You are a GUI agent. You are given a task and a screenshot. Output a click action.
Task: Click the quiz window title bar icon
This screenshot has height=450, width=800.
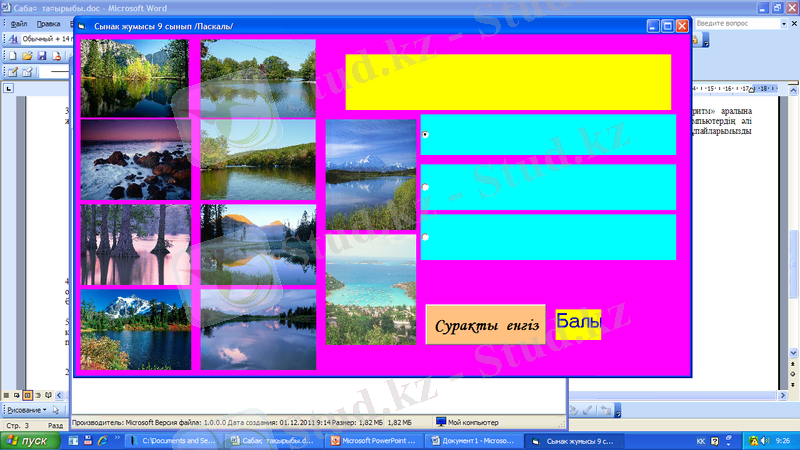point(82,26)
